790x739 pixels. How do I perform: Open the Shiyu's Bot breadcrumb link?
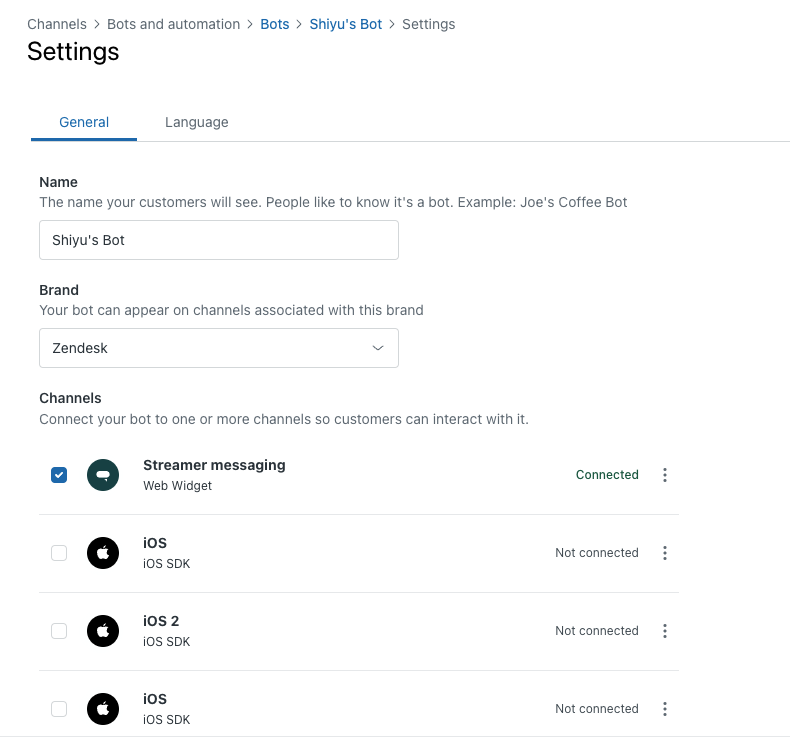tap(345, 24)
